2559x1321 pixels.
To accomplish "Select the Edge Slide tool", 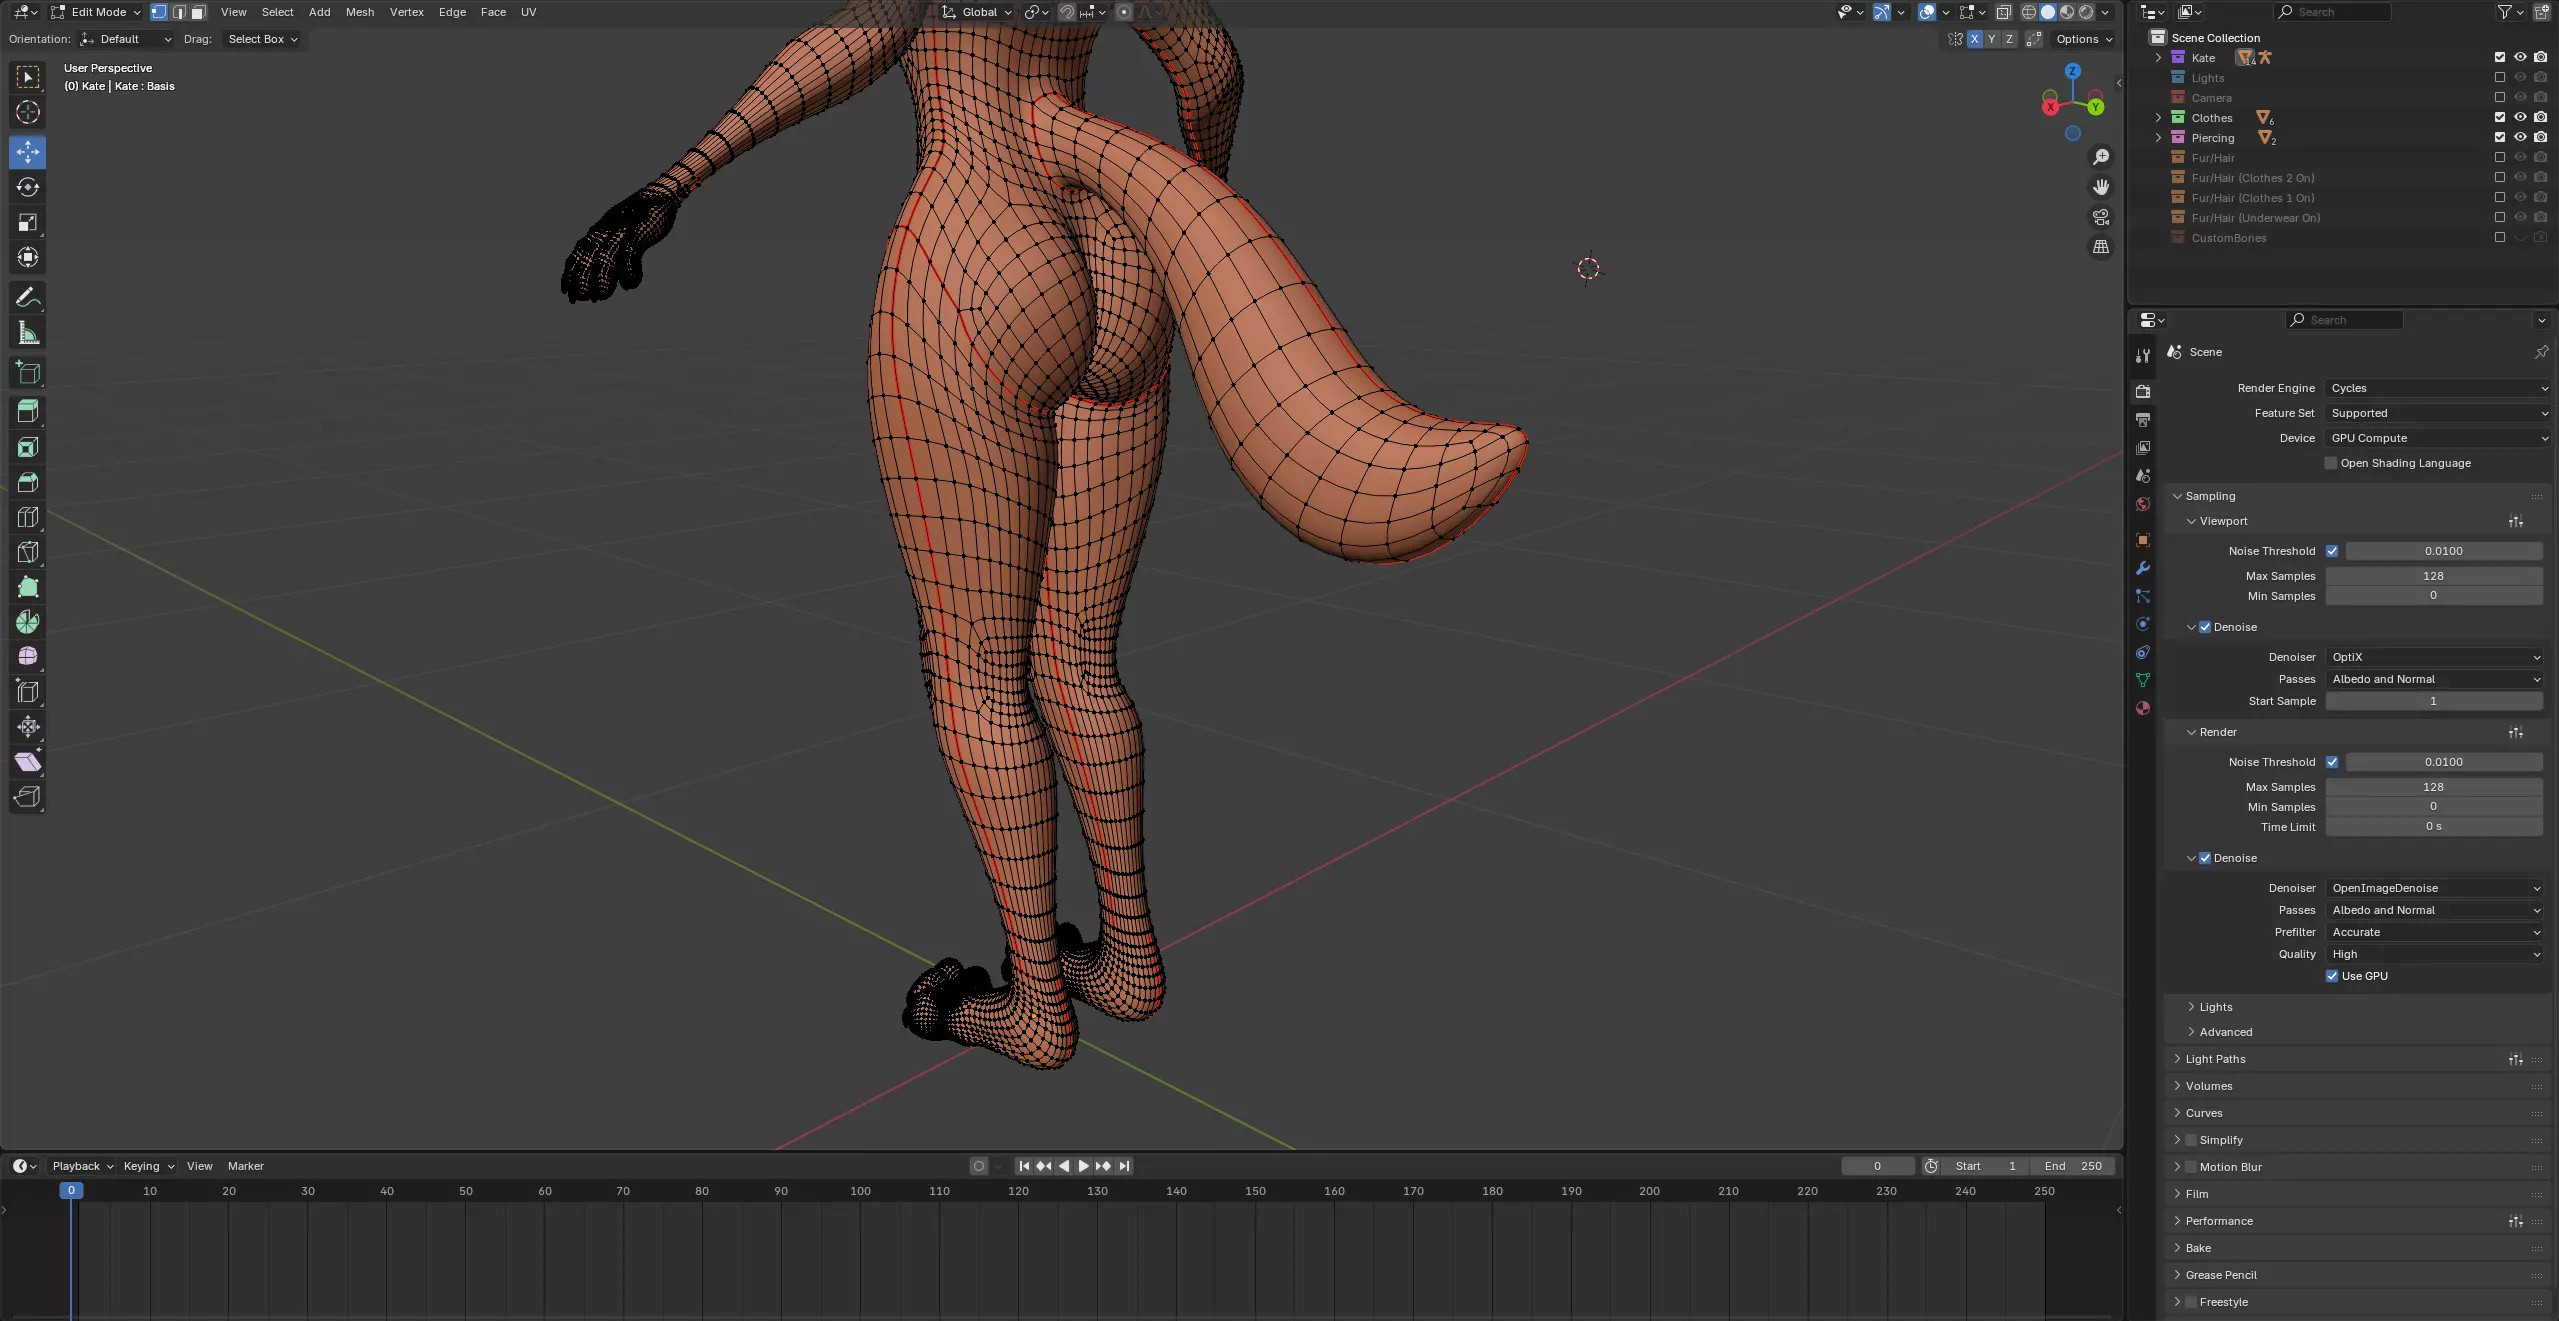I will click(28, 692).
